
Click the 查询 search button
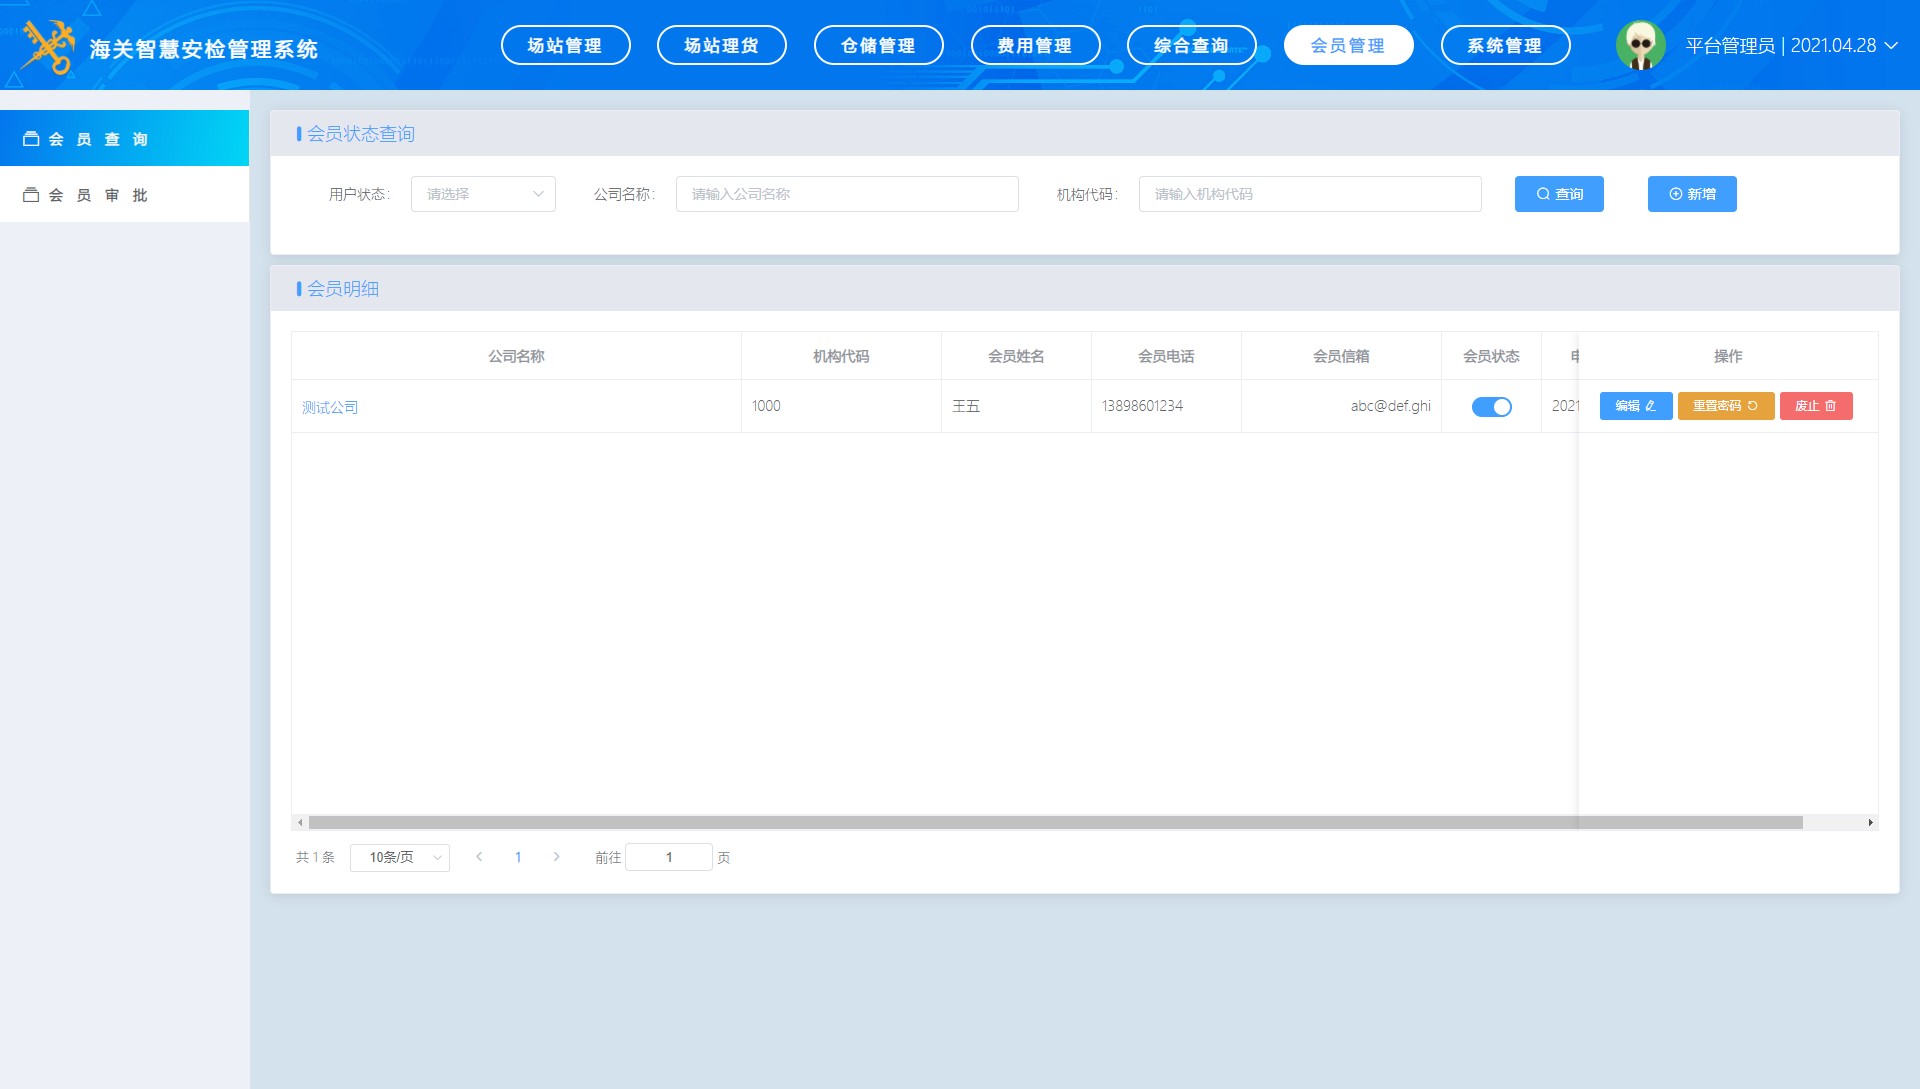click(x=1558, y=194)
